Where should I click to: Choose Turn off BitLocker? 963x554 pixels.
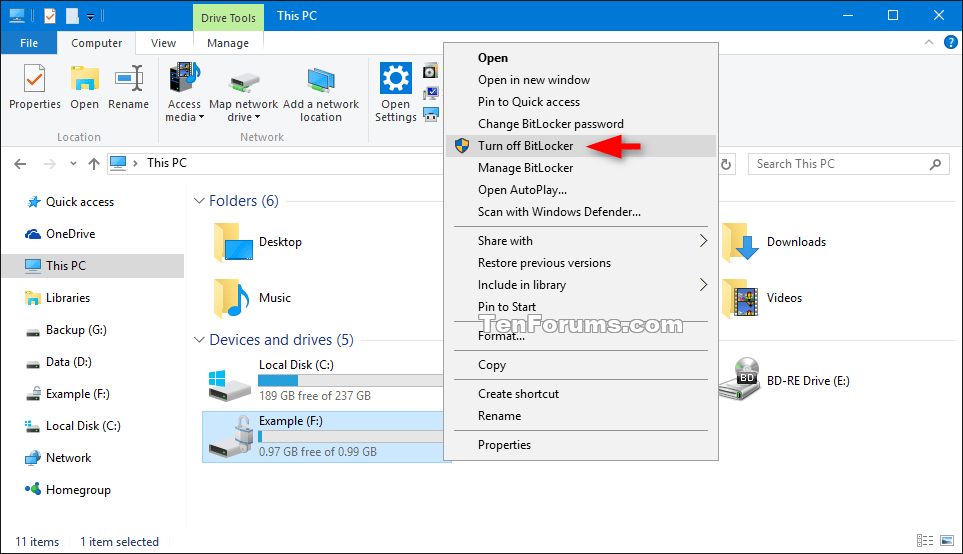(581, 146)
